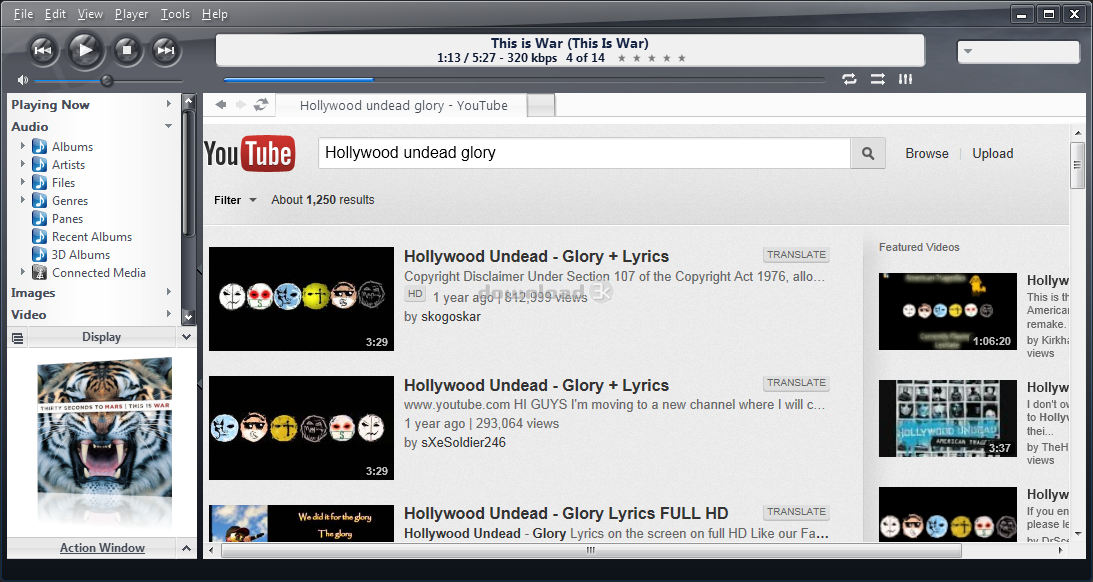The width and height of the screenshot is (1093, 582).
Task: Expand the Artists tree node
Action: click(x=22, y=164)
